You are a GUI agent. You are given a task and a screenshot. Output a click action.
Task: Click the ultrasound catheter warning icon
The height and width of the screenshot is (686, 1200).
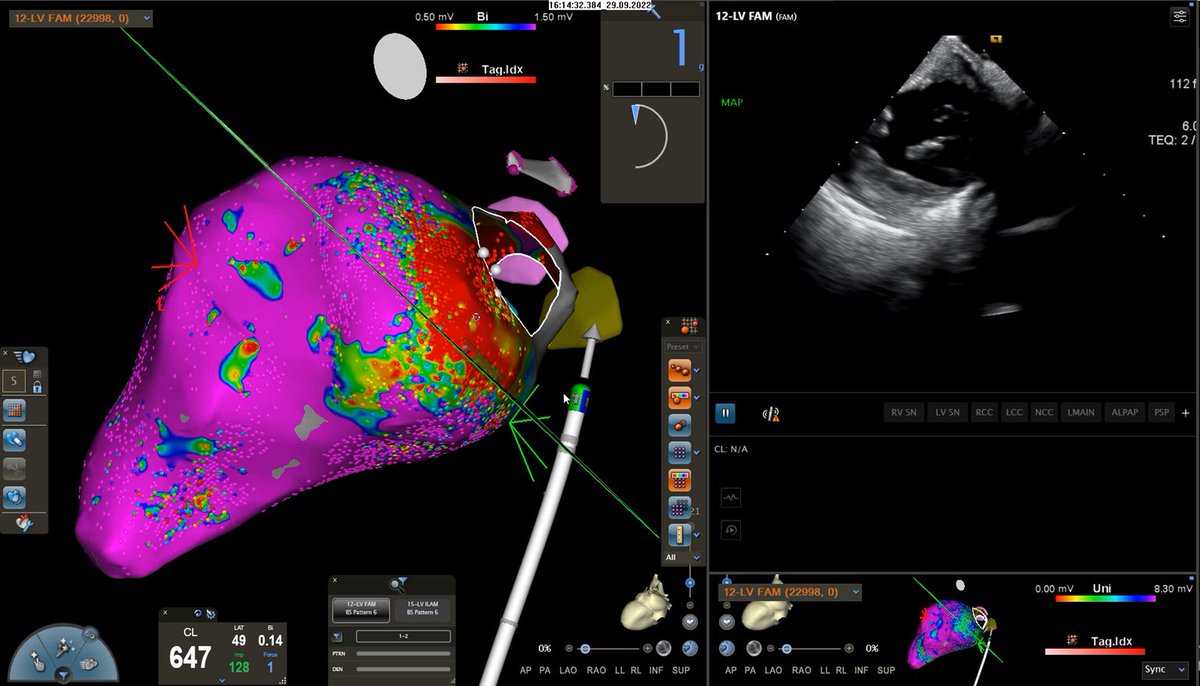770,413
